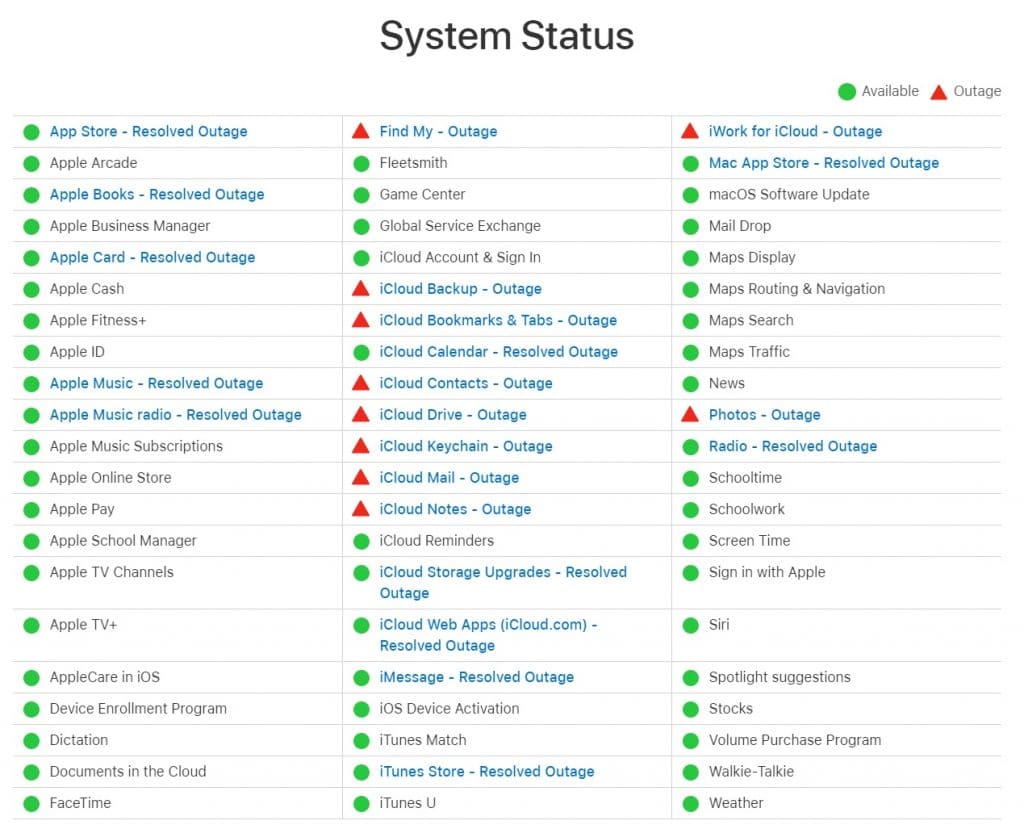View the Photos - Outage details
Image resolution: width=1024 pixels, height=829 pixels.
(764, 415)
